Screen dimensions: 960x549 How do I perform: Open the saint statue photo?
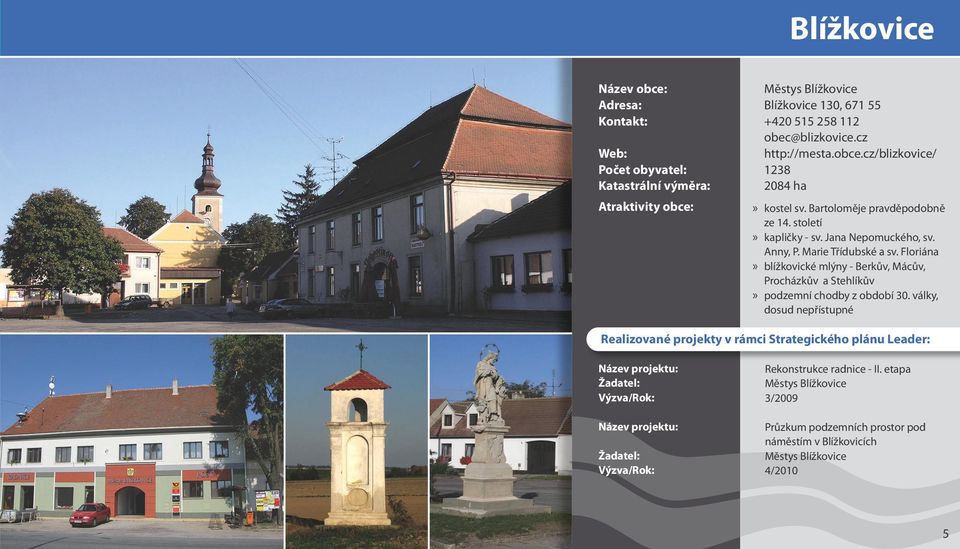[x=501, y=442]
